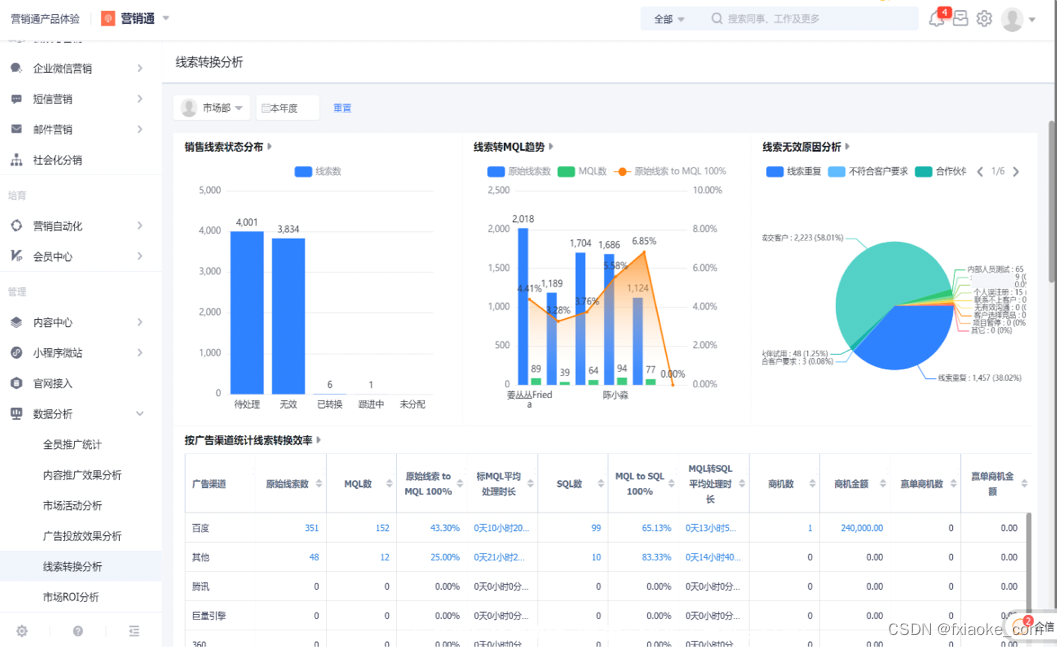
Task: Toggle 不符合客户要求 pie legend item
Action: click(868, 171)
